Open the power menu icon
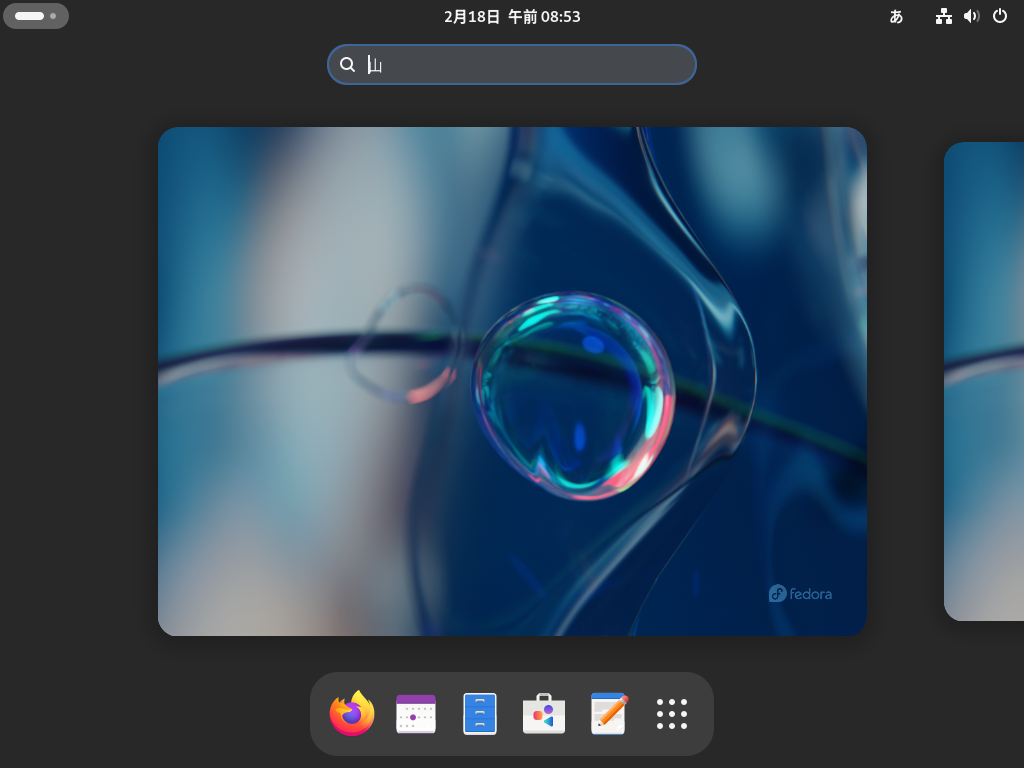 1000,16
